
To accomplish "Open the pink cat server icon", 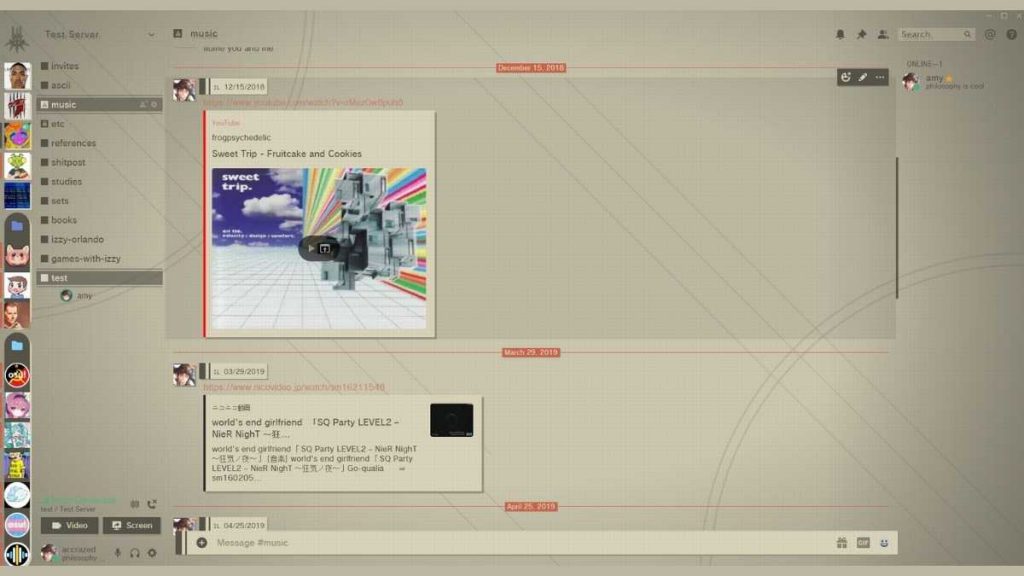I will [17, 255].
